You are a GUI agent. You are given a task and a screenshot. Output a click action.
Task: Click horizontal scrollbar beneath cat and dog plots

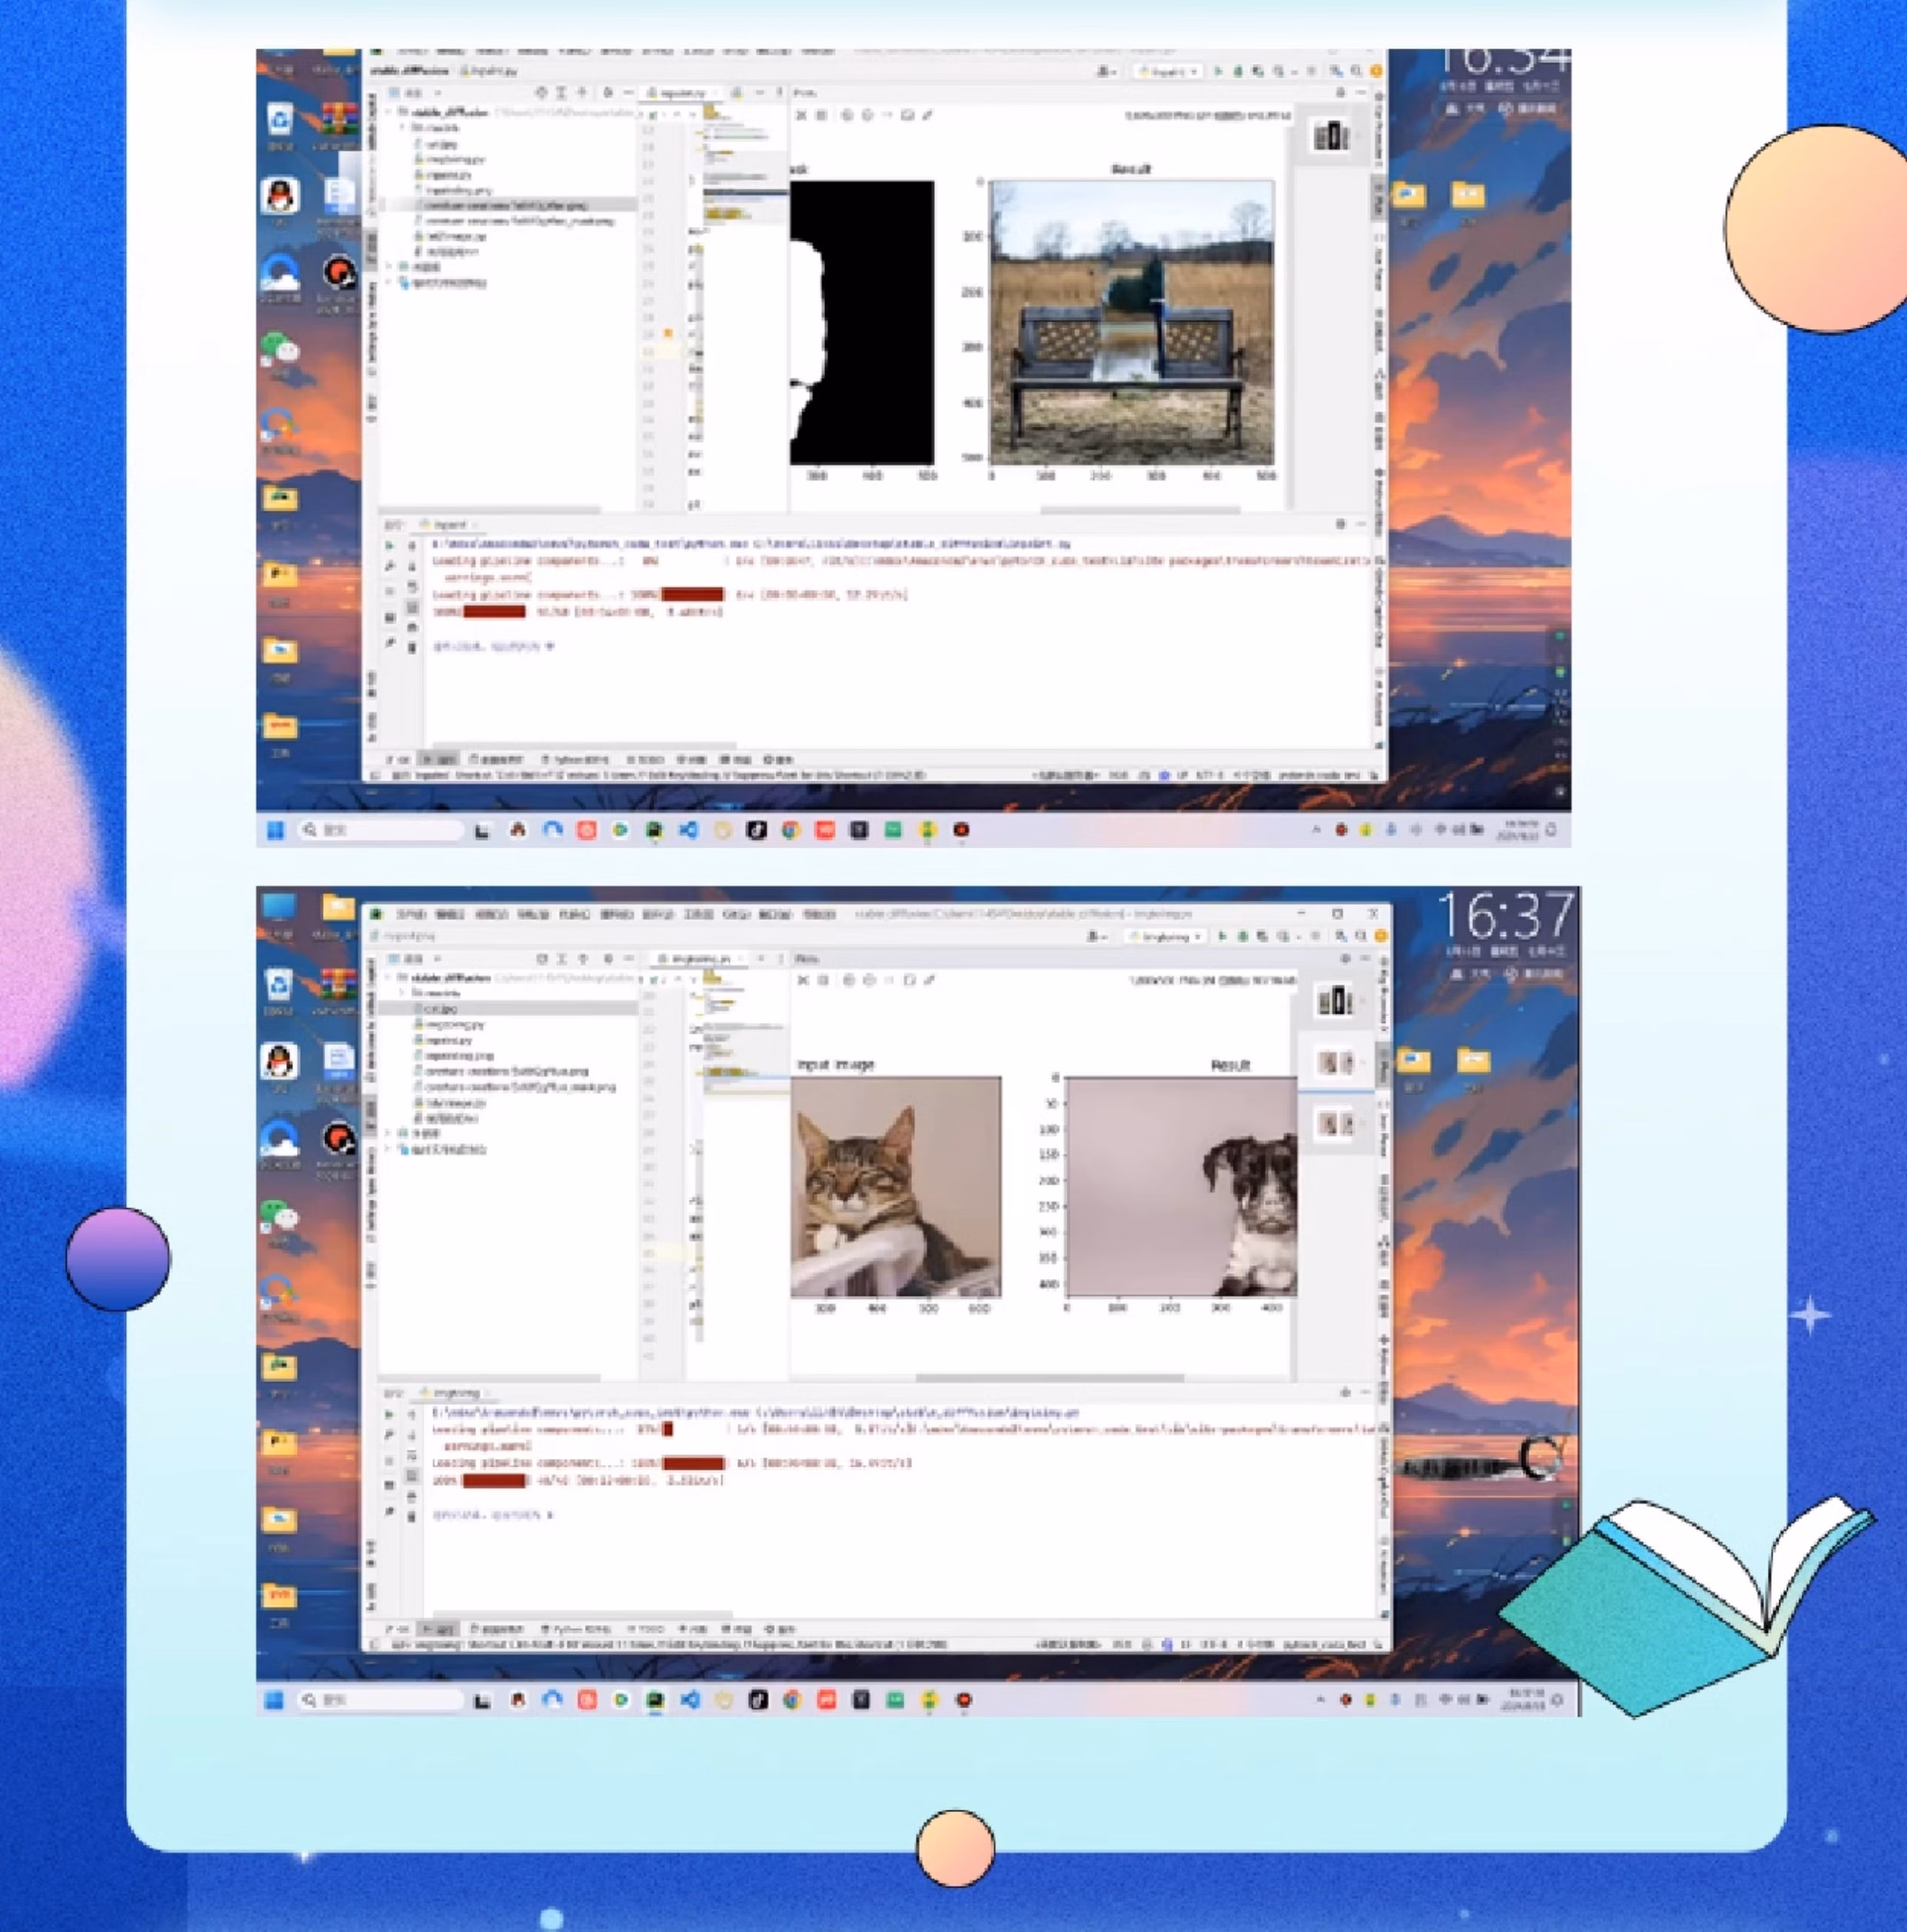coord(1050,1378)
